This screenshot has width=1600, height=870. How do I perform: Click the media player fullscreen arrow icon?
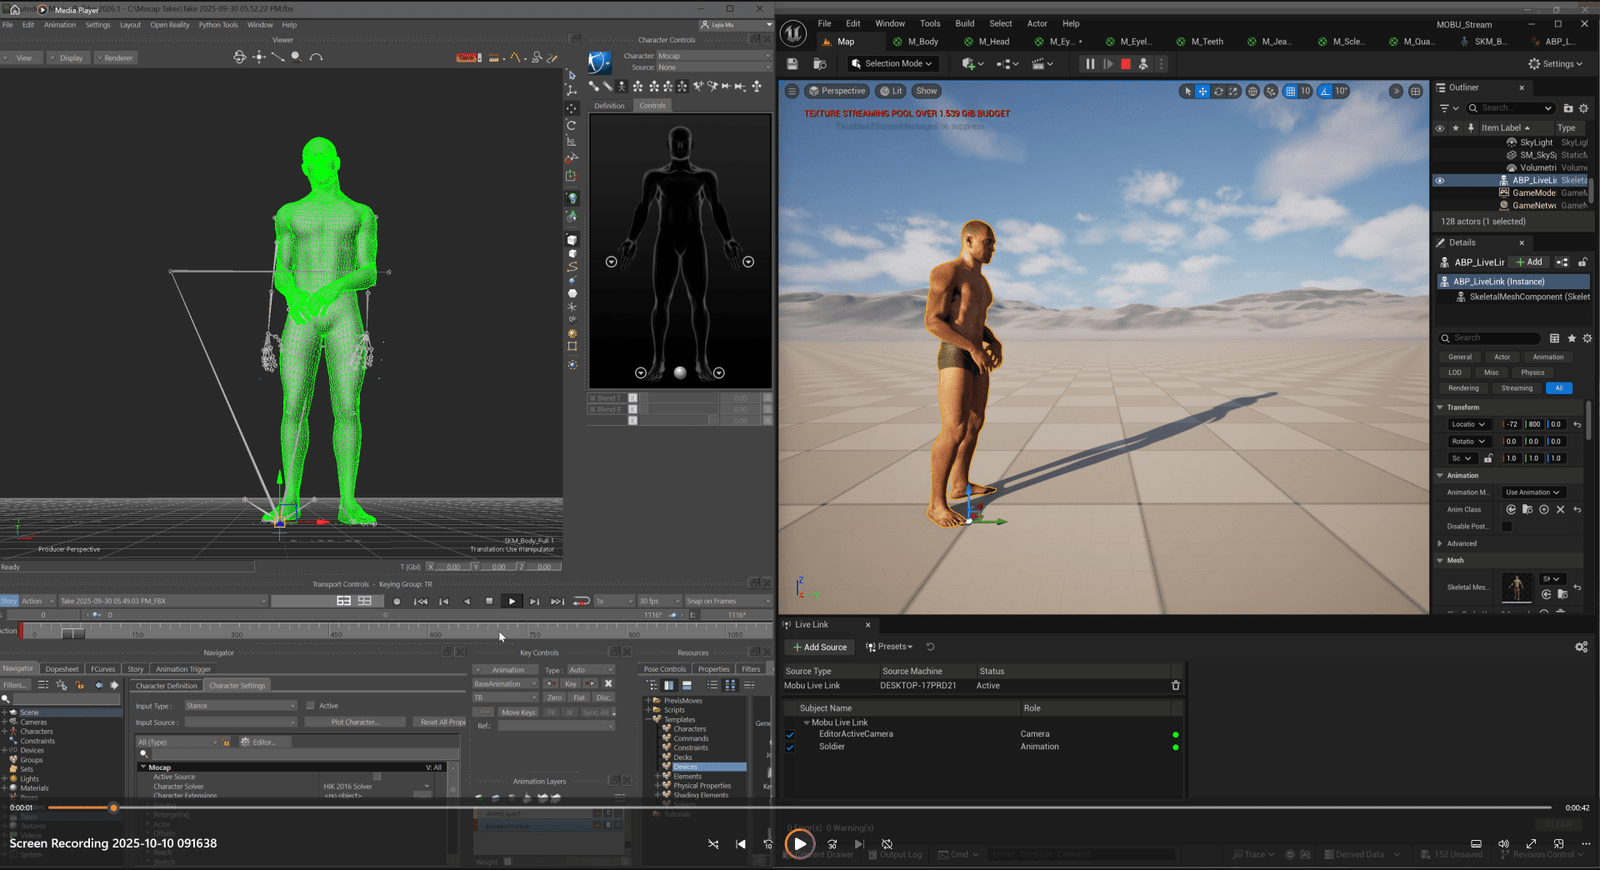click(1530, 844)
